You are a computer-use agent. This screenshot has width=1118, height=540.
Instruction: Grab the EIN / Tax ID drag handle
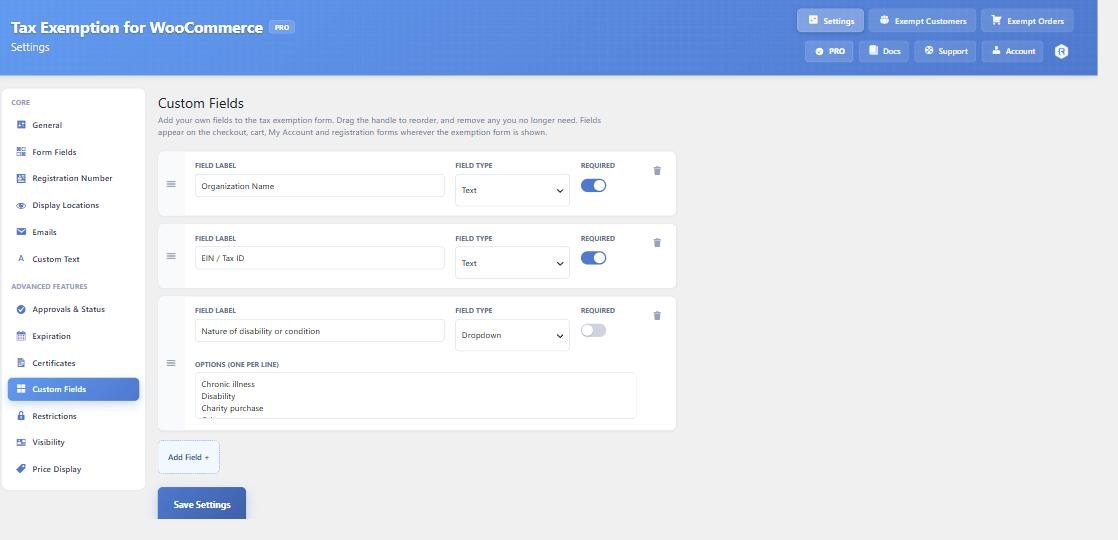(x=171, y=256)
